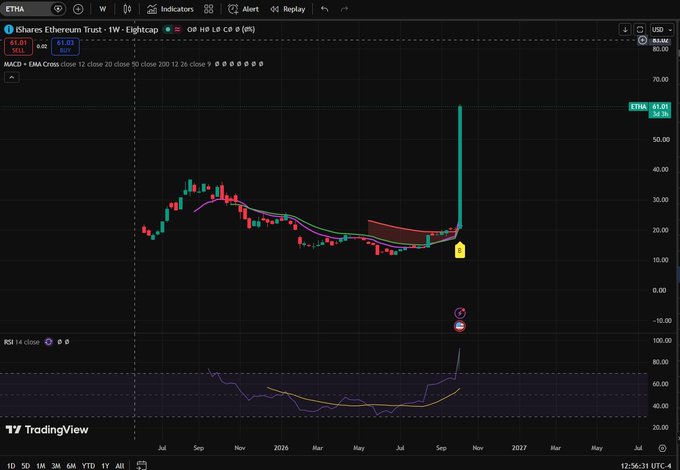
Task: Click the large green weekly candle
Action: pyautogui.click(x=460, y=166)
